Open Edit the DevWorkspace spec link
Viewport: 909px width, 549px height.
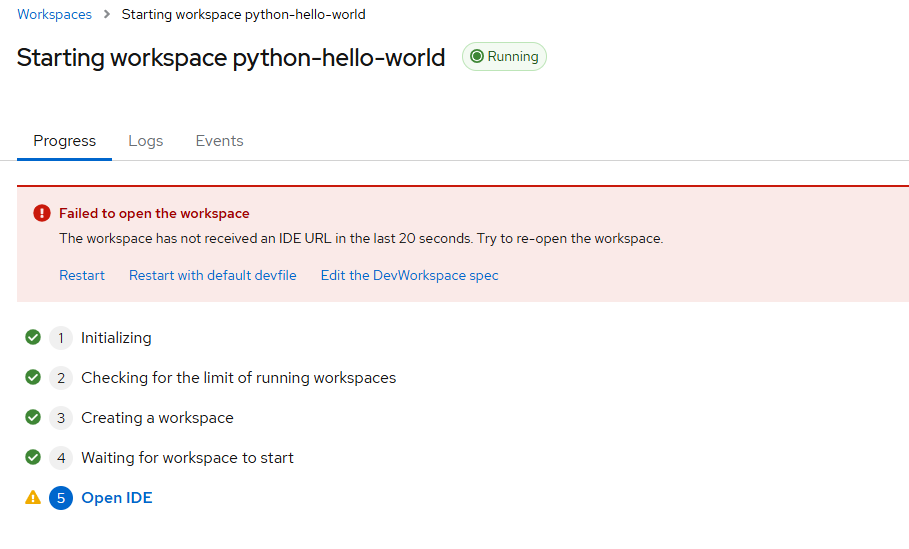(409, 275)
